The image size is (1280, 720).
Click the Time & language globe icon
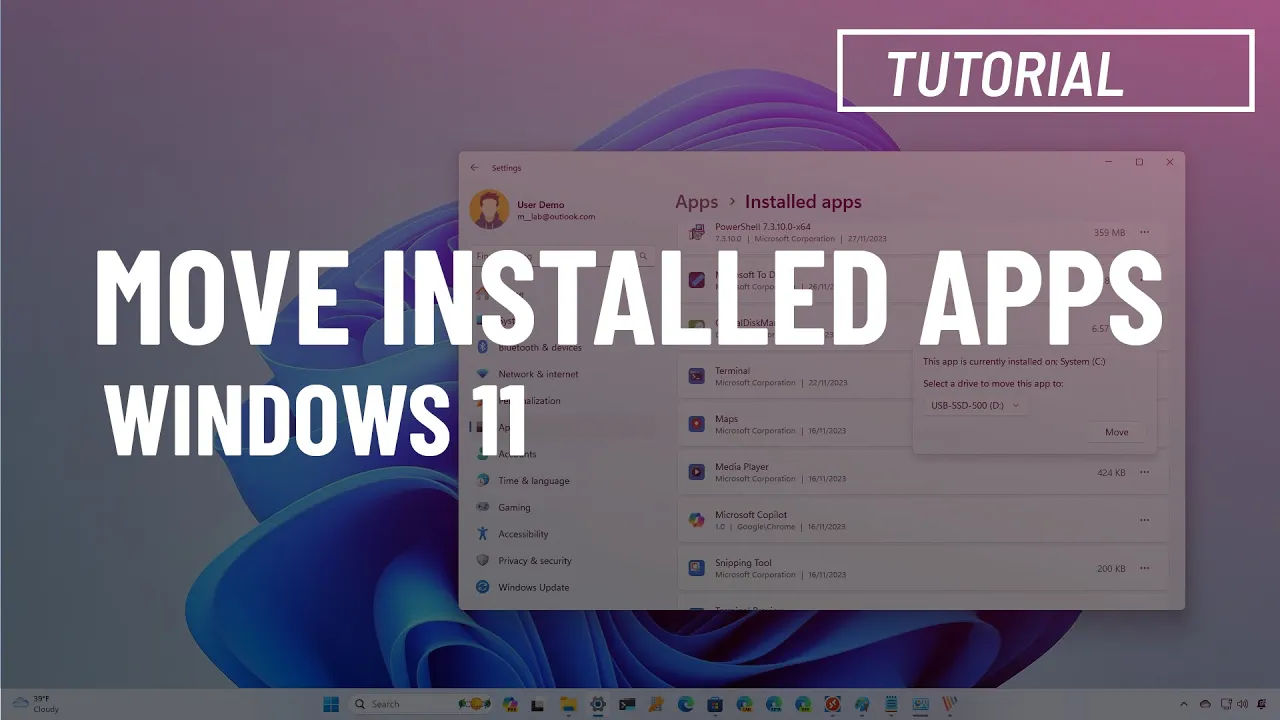coord(483,480)
